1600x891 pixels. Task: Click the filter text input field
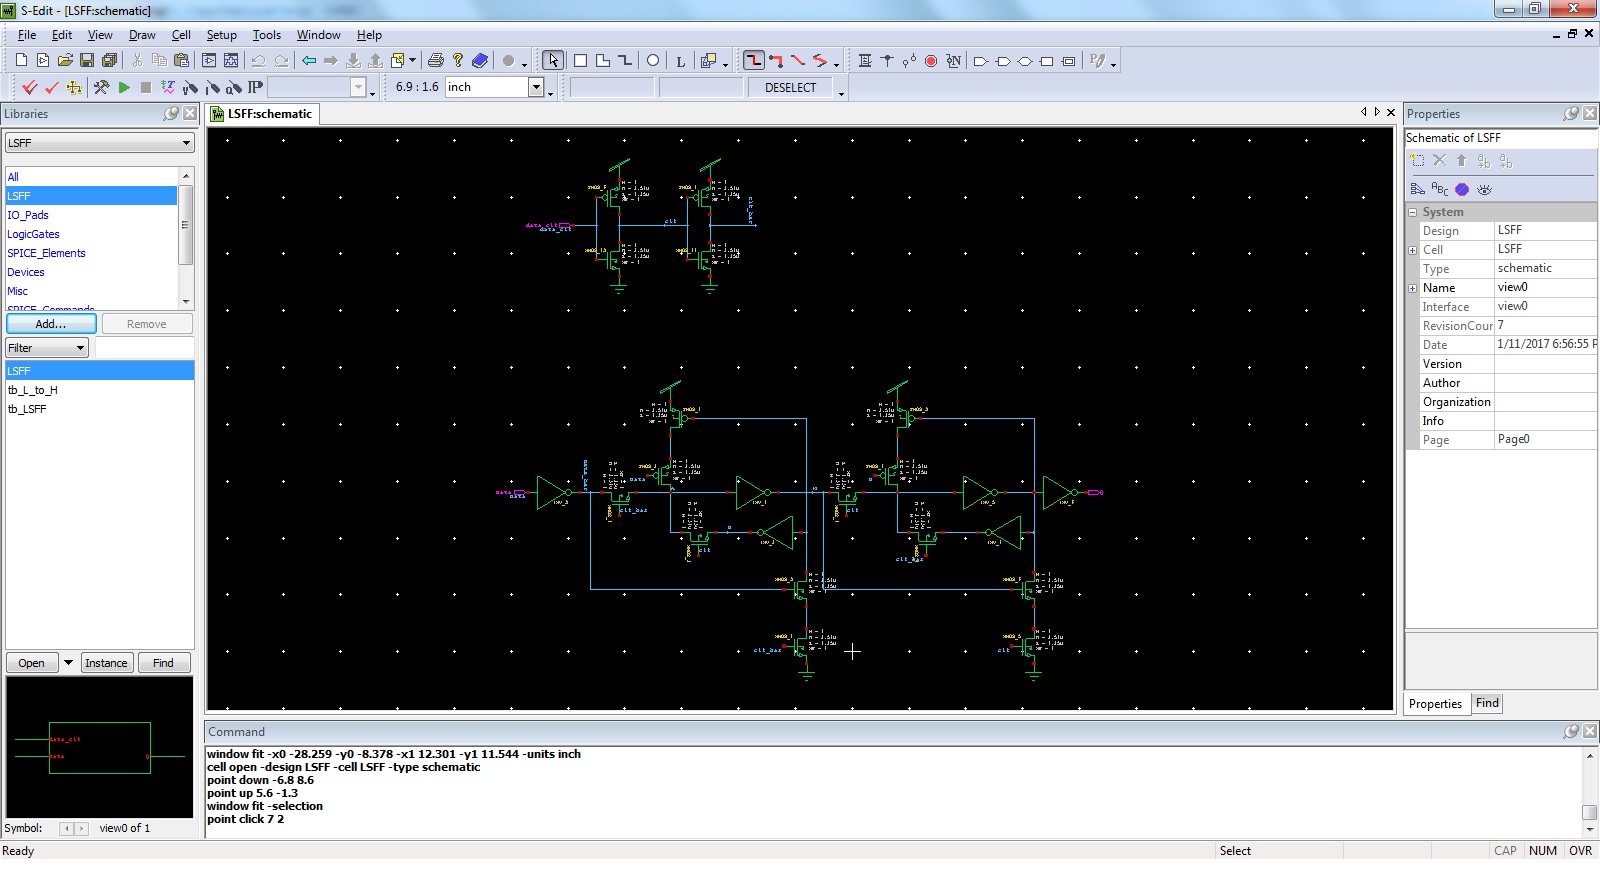coord(144,348)
